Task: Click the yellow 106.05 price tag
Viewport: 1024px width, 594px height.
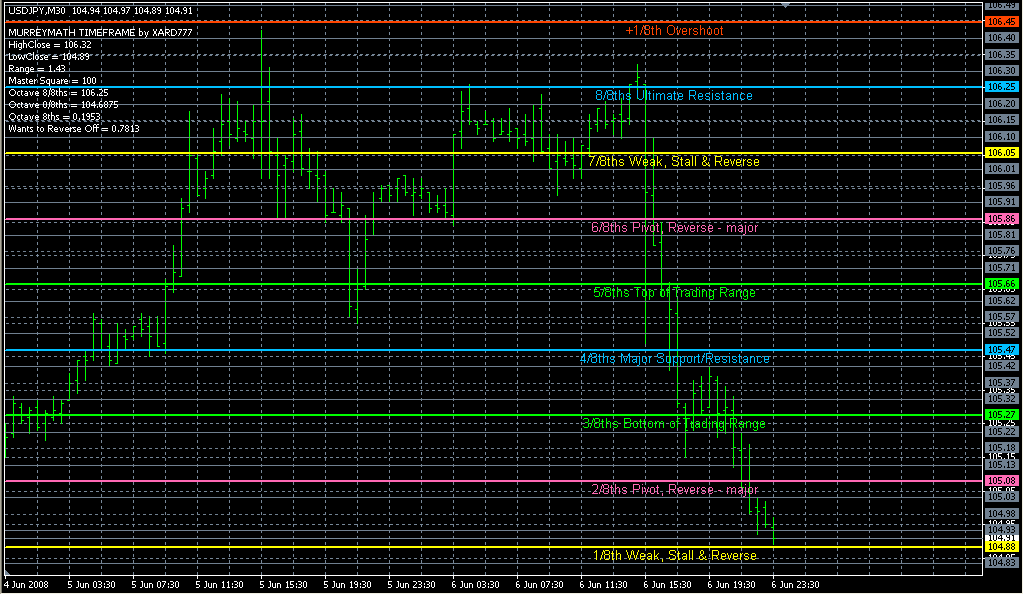Action: [x=1001, y=153]
